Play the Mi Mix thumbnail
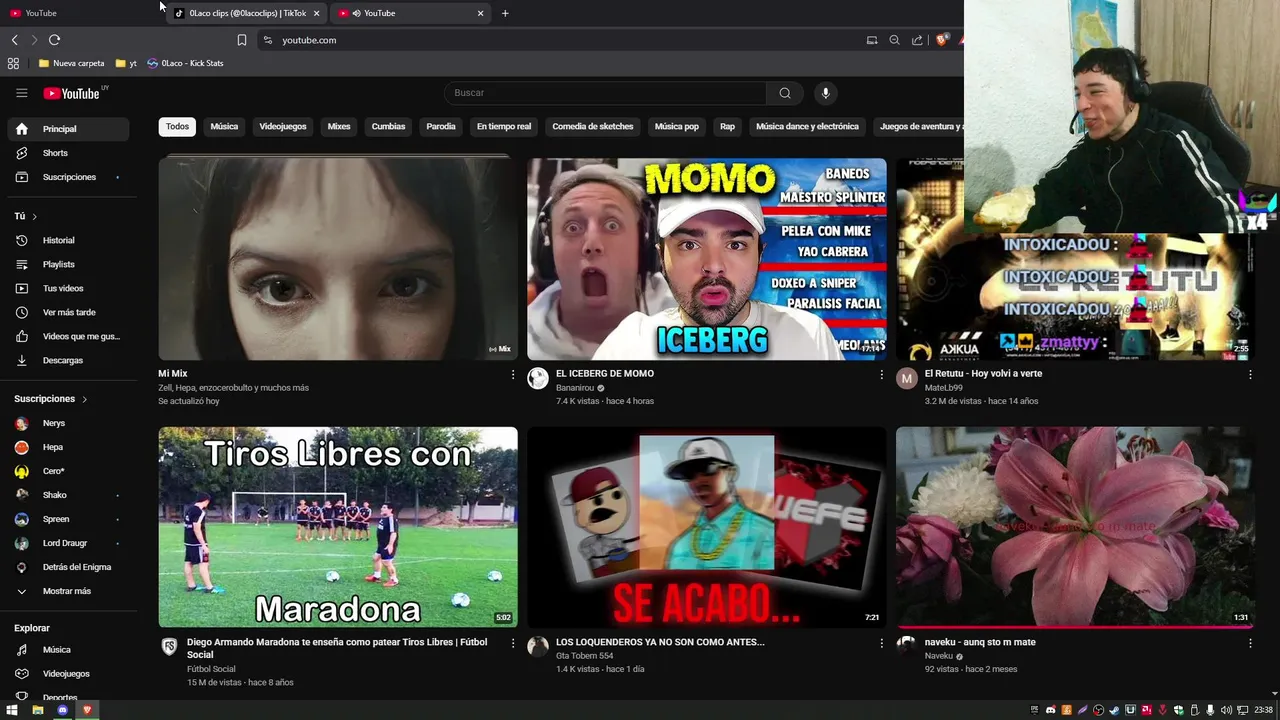This screenshot has height=720, width=1280. click(338, 258)
